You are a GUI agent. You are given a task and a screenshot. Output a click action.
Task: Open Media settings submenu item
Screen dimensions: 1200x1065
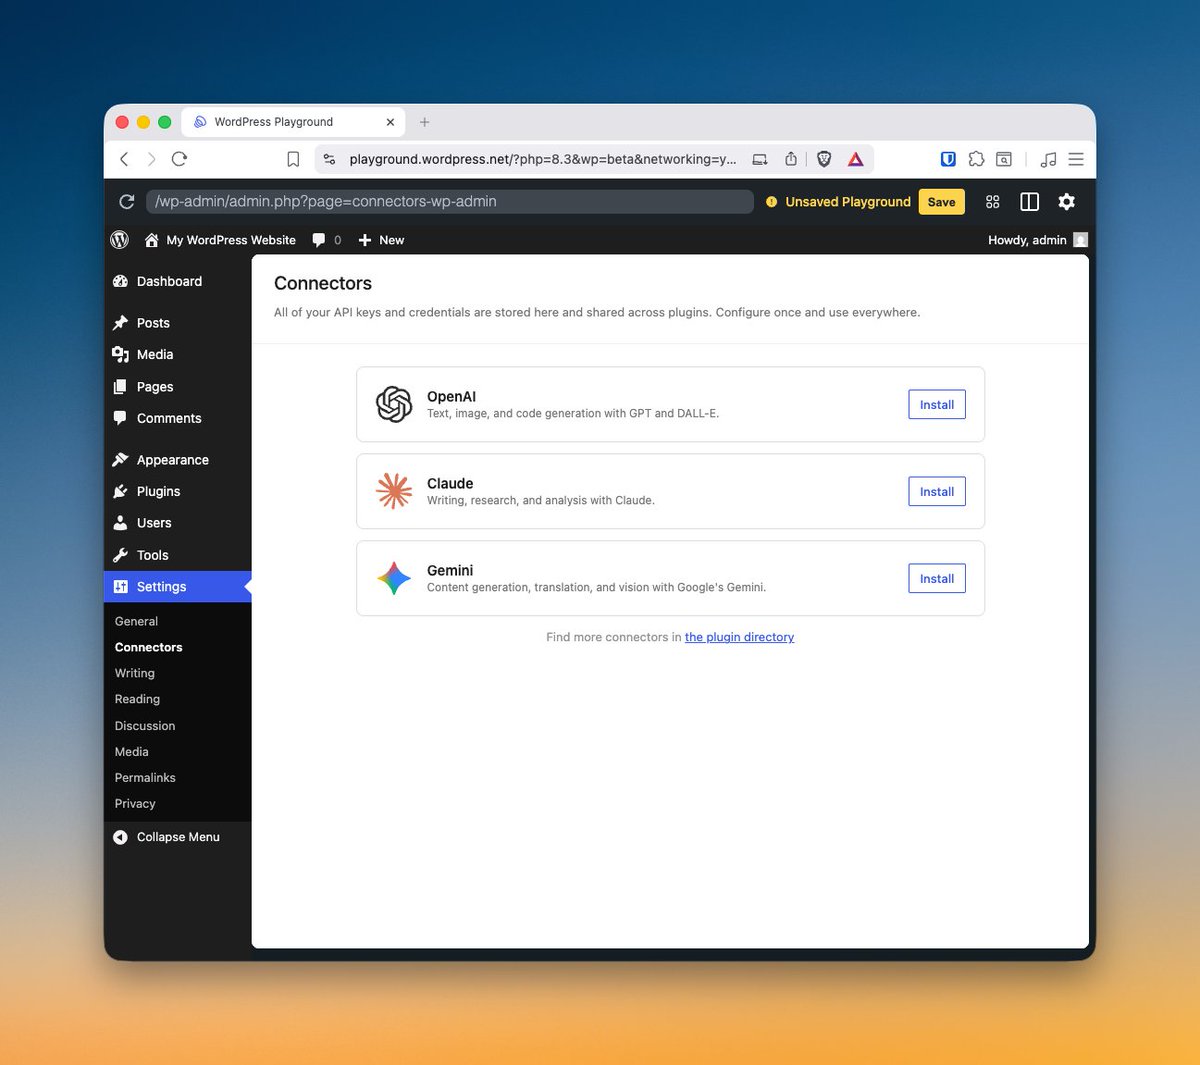(x=132, y=752)
